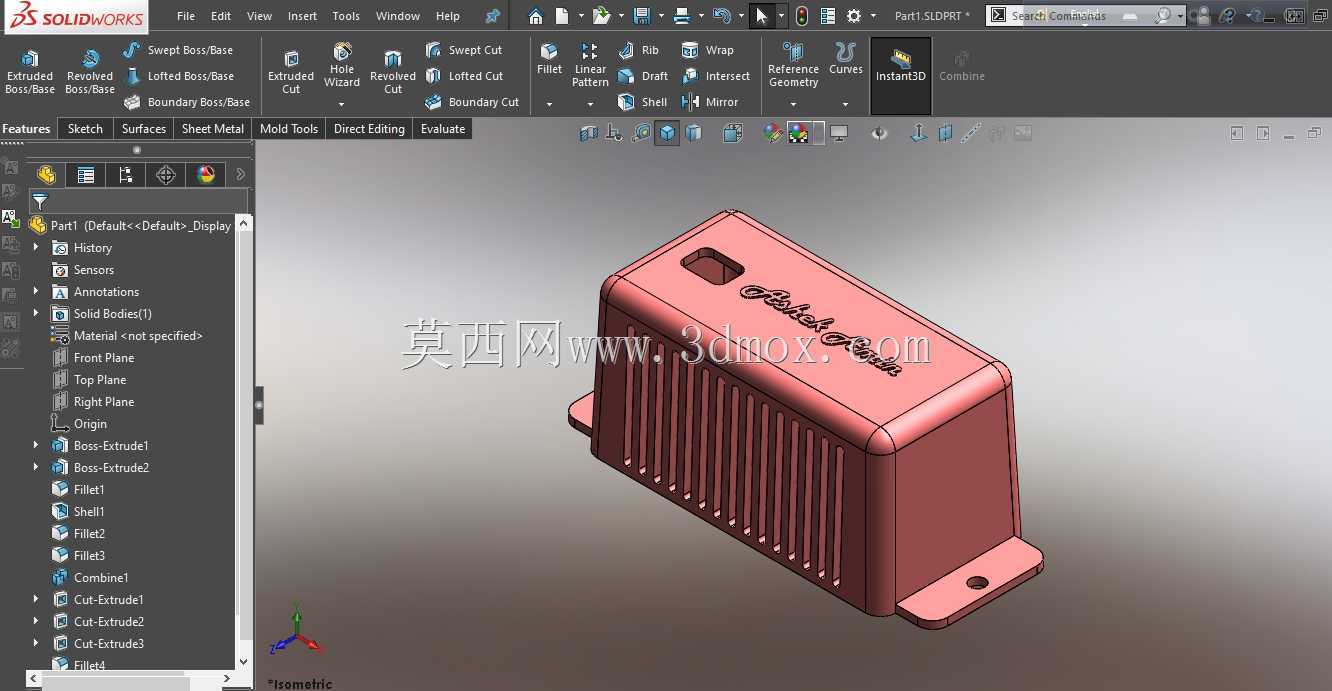Choose Boundary Cut
The width and height of the screenshot is (1332, 691).
pyautogui.click(x=472, y=102)
